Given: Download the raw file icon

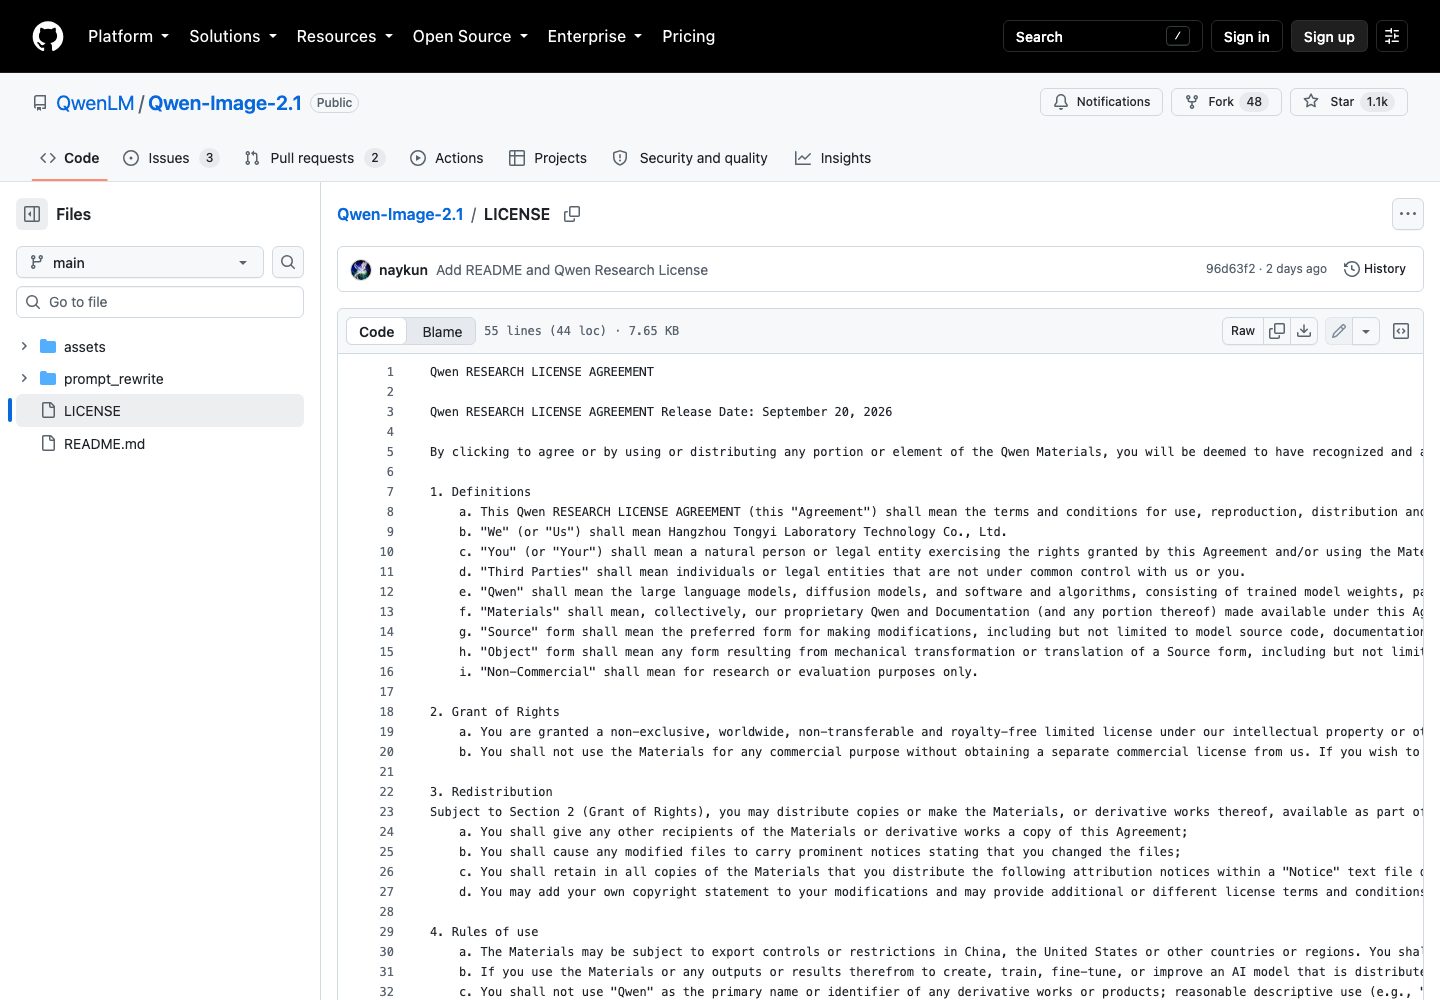Looking at the screenshot, I should [1304, 331].
